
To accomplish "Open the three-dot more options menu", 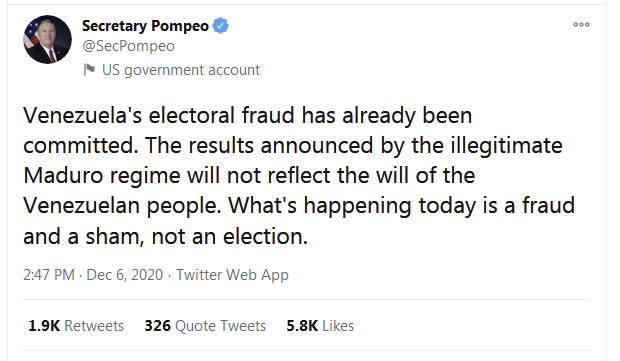I will [x=581, y=25].
